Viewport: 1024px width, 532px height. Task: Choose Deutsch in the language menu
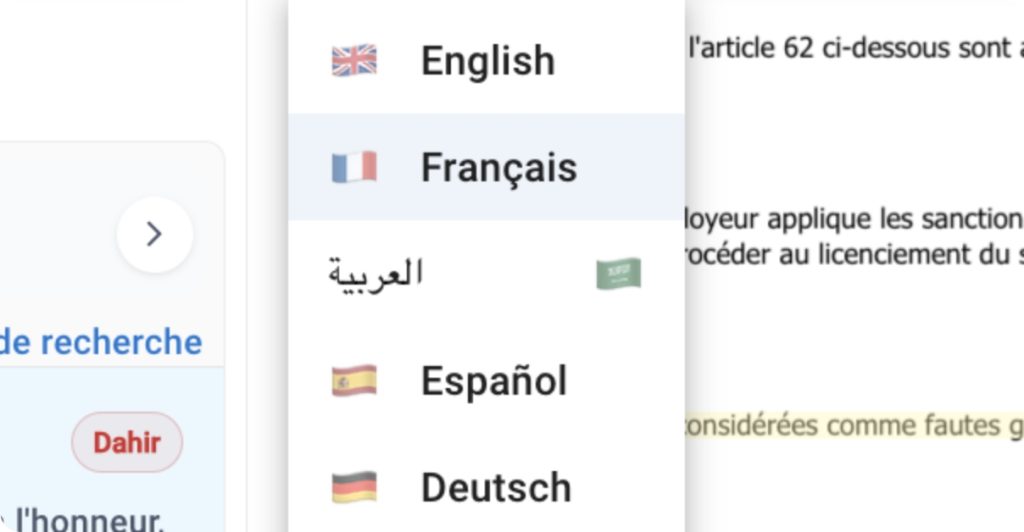coord(496,488)
